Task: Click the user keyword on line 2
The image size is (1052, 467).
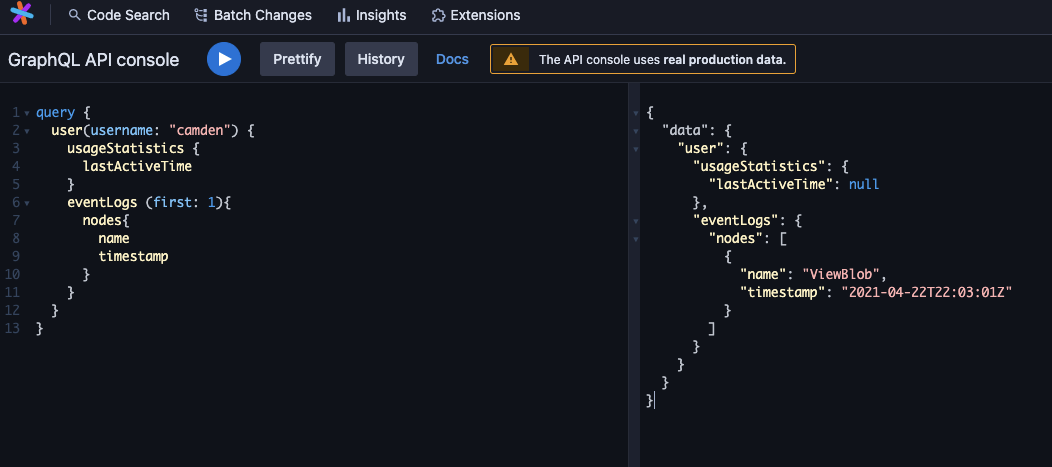Action: coord(66,130)
